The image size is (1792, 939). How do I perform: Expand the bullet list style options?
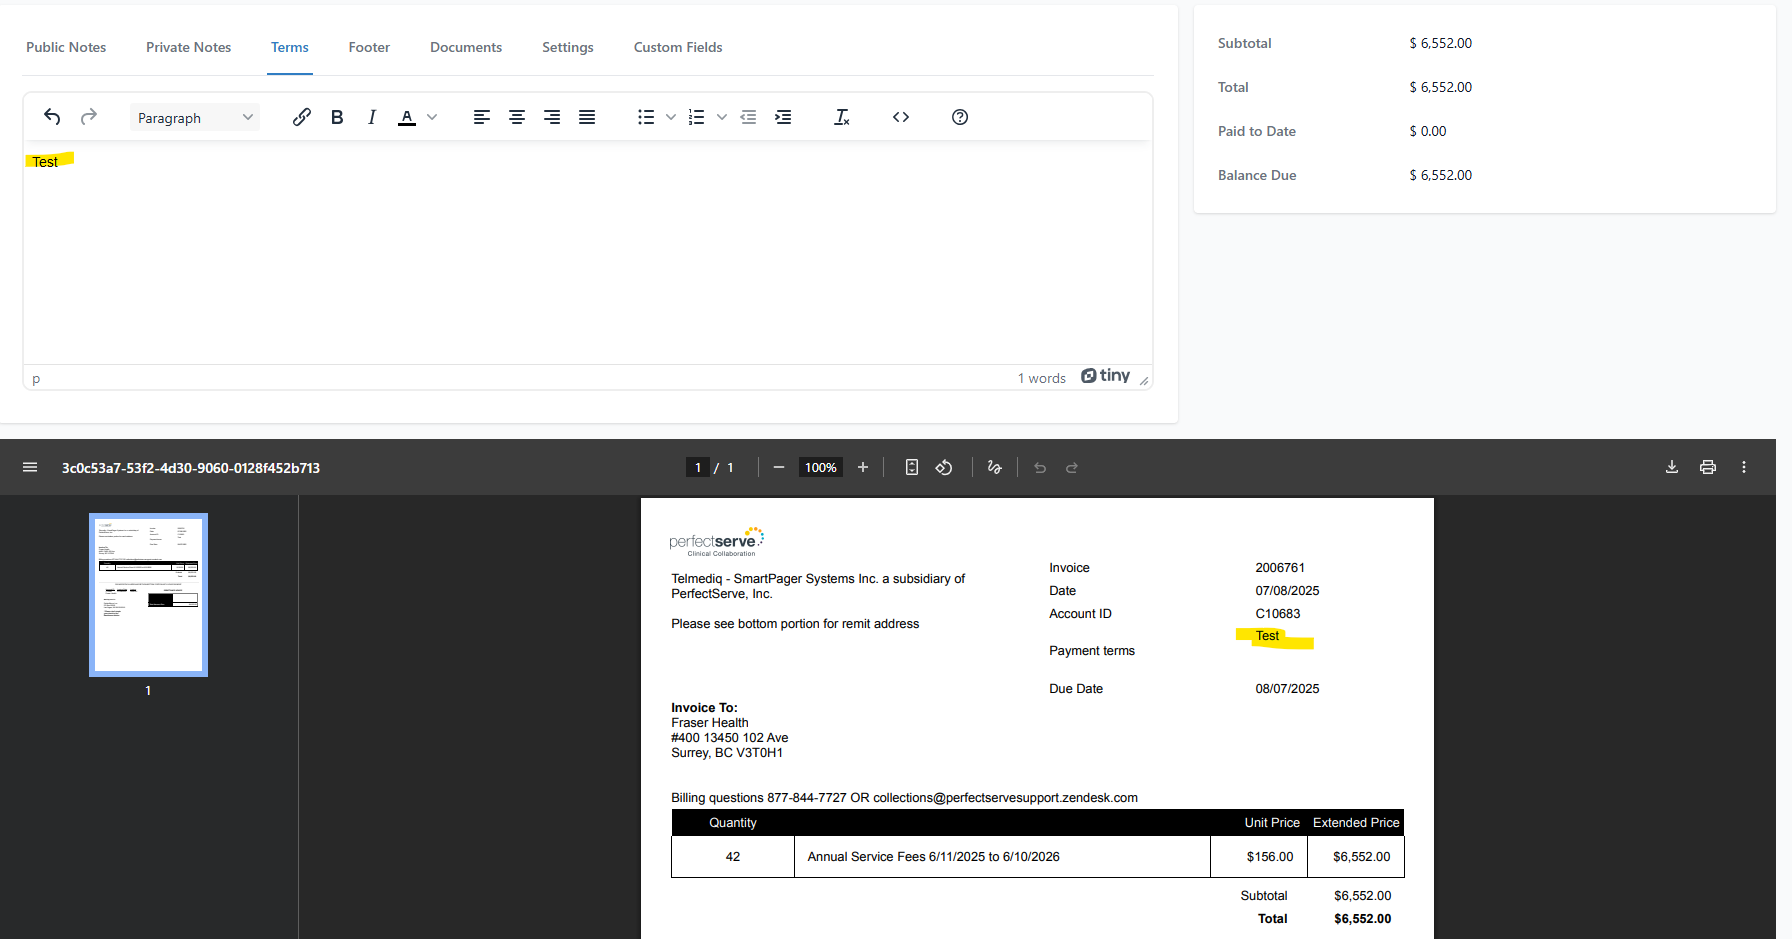[x=671, y=117]
